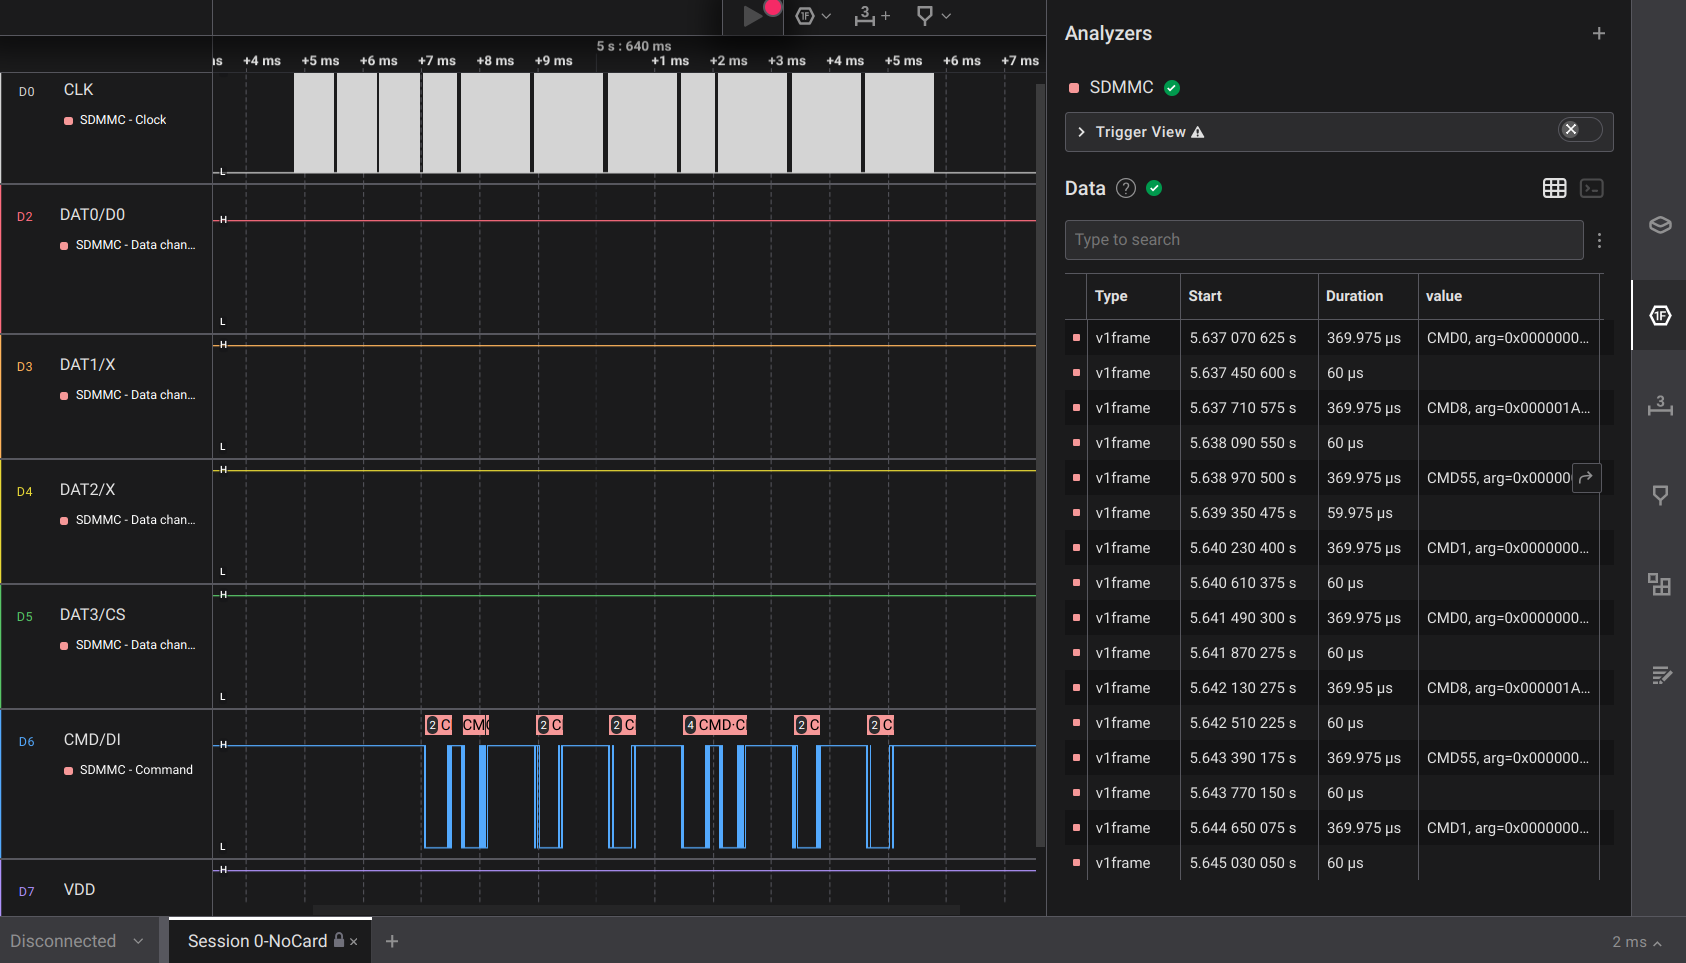Viewport: 1686px width, 963px height.
Task: Select the row starting at 5.644 650 075 s
Action: [x=1340, y=828]
